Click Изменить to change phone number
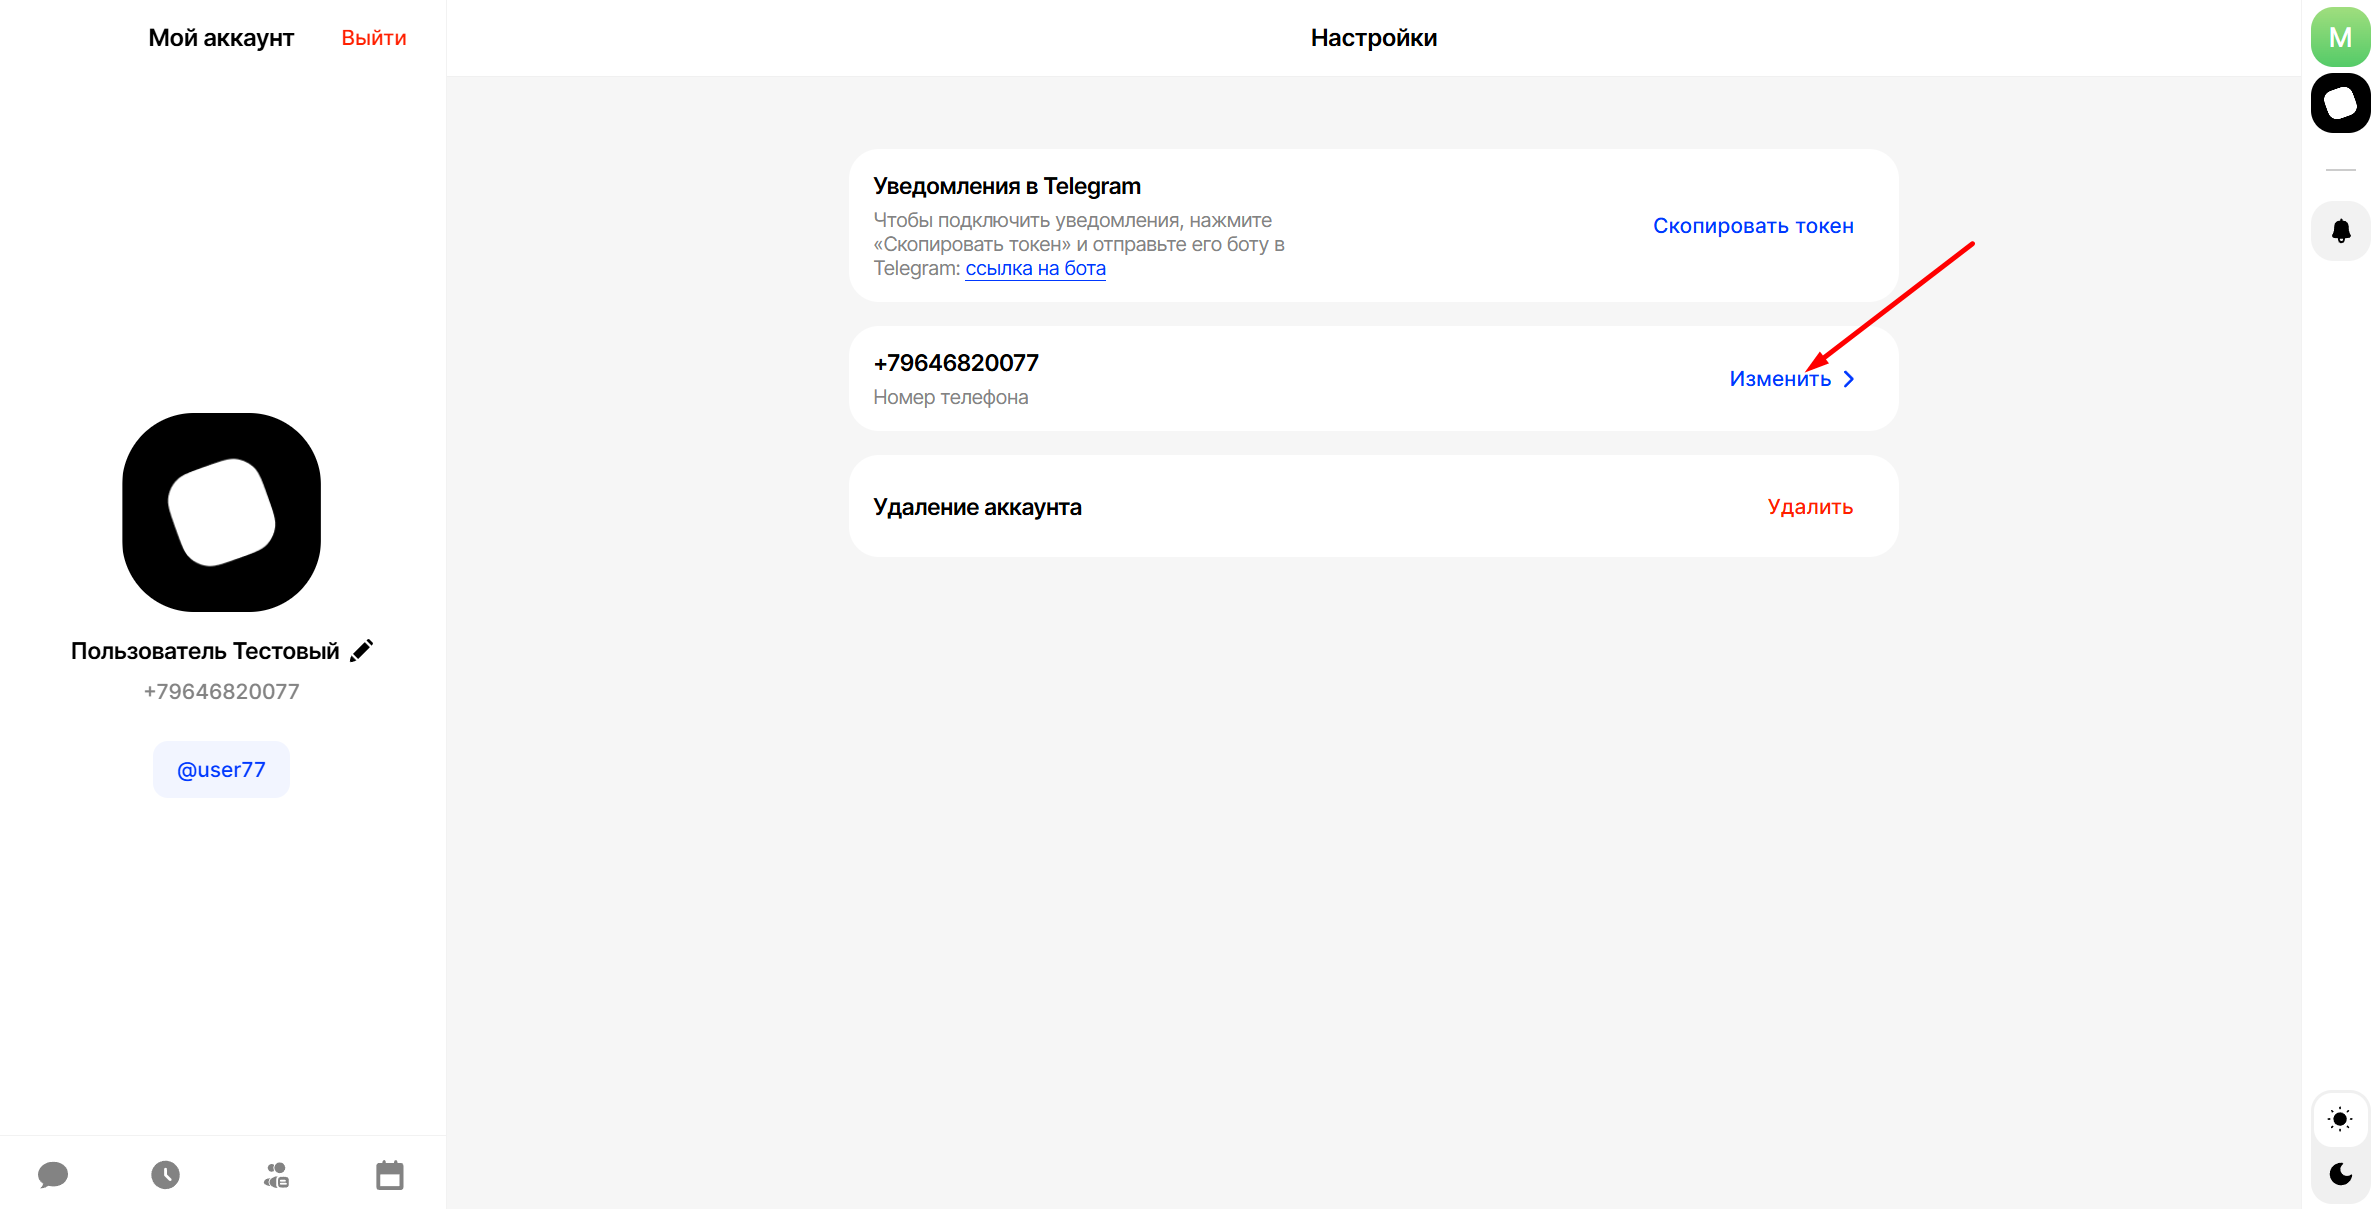The height and width of the screenshot is (1209, 2378). coord(1779,379)
